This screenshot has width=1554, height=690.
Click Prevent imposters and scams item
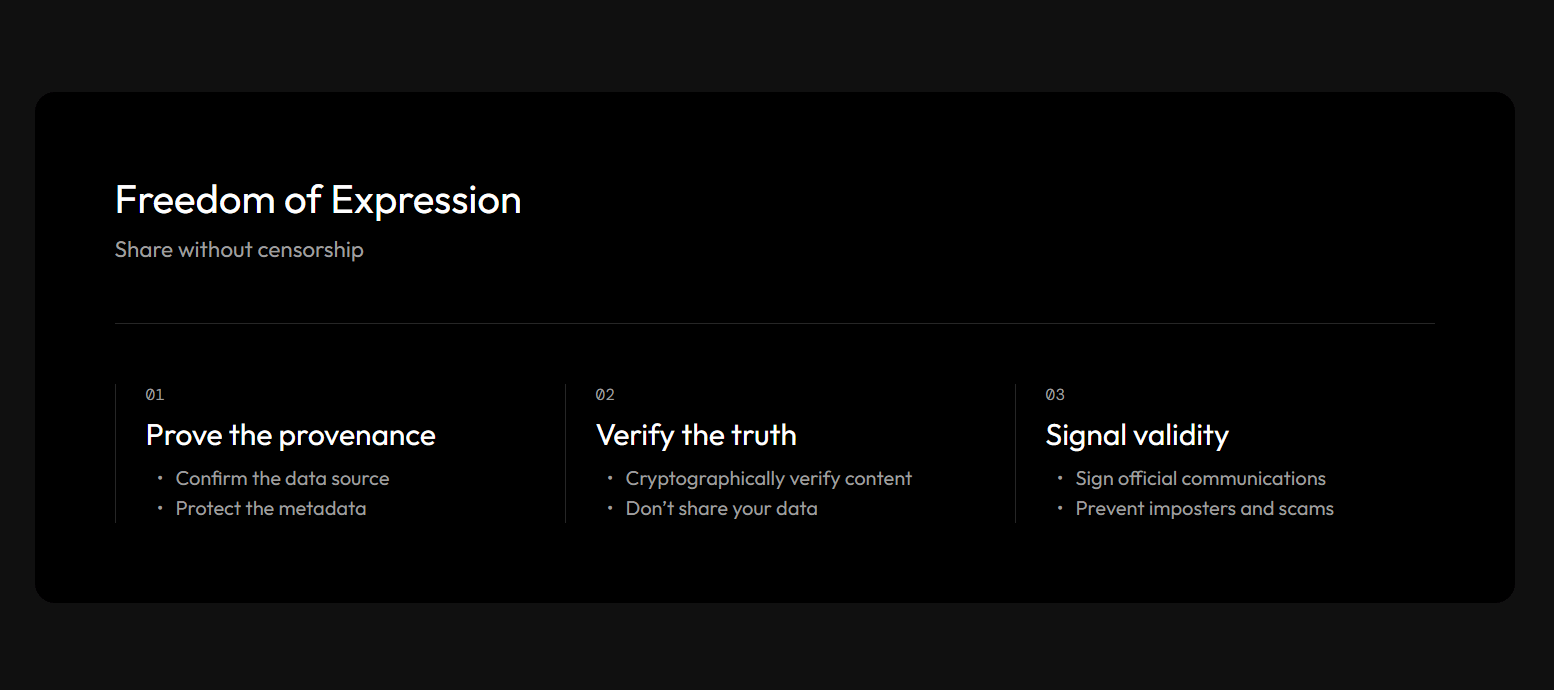pyautogui.click(x=1204, y=509)
